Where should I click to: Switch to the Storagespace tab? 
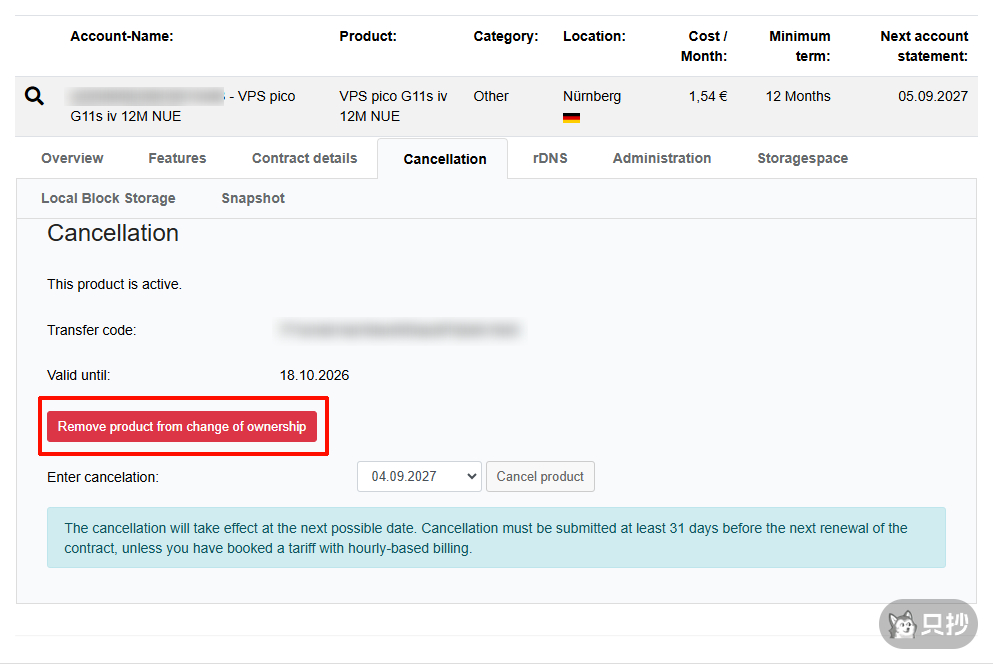(x=802, y=158)
